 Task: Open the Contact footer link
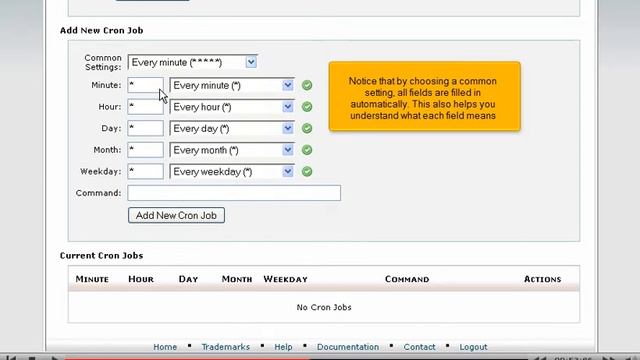[419, 347]
